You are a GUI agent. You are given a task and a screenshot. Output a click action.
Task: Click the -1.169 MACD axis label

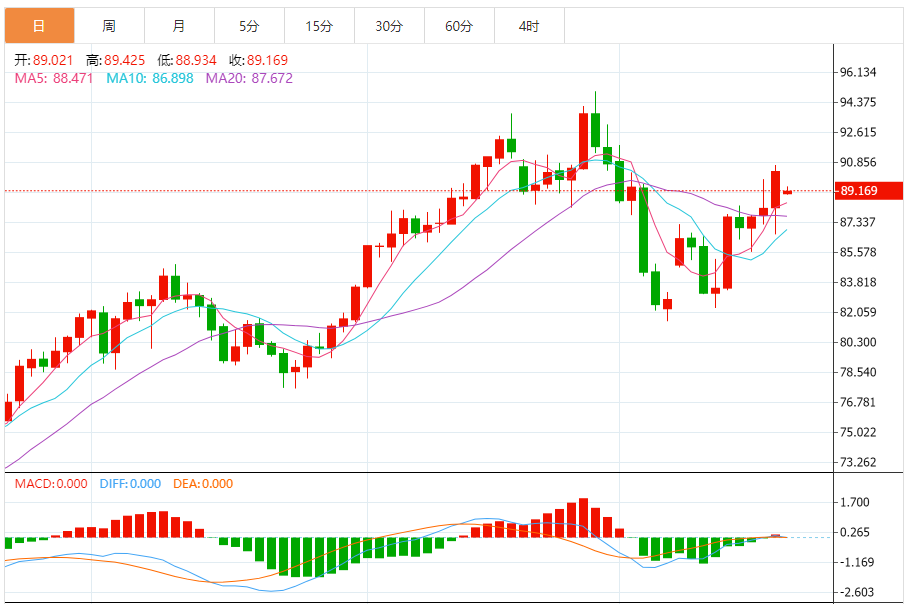coord(855,563)
